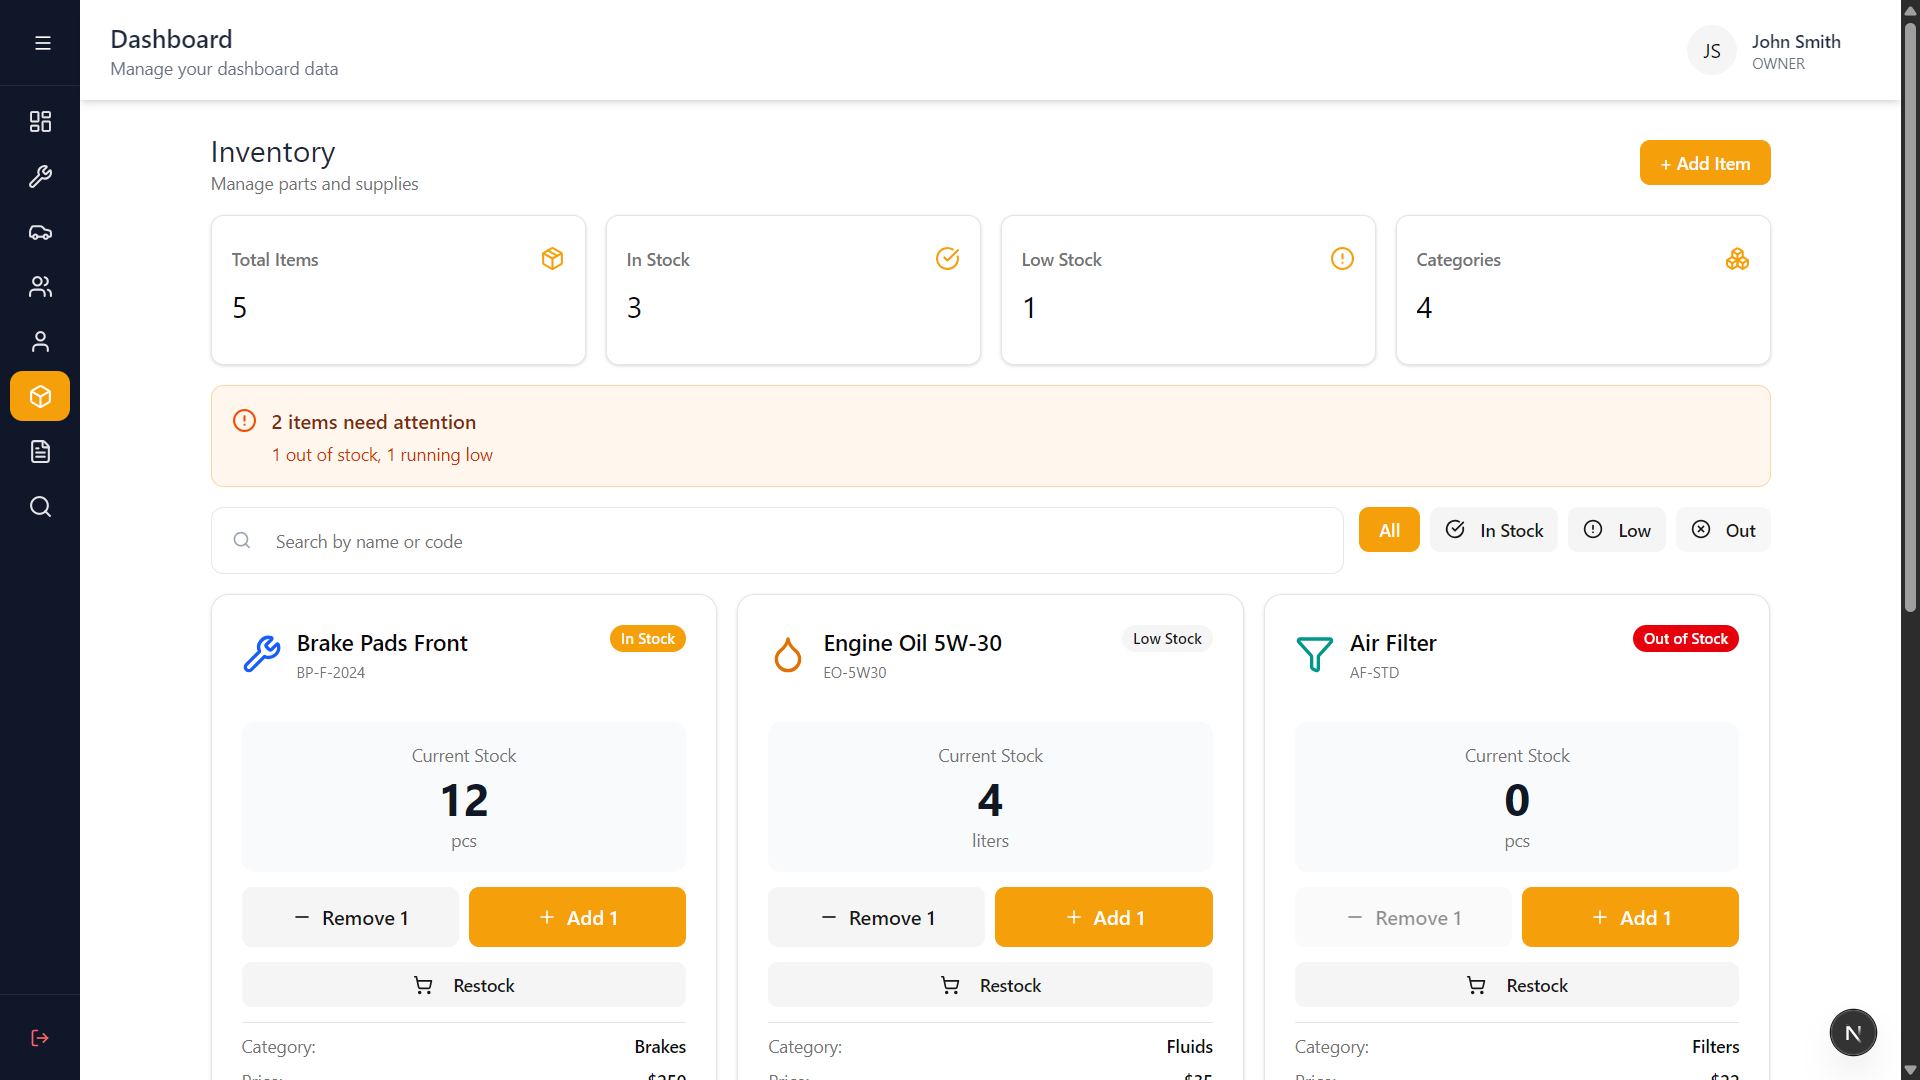Open the profile person icon in sidebar
Screen dimensions: 1920x1080
coord(40,341)
